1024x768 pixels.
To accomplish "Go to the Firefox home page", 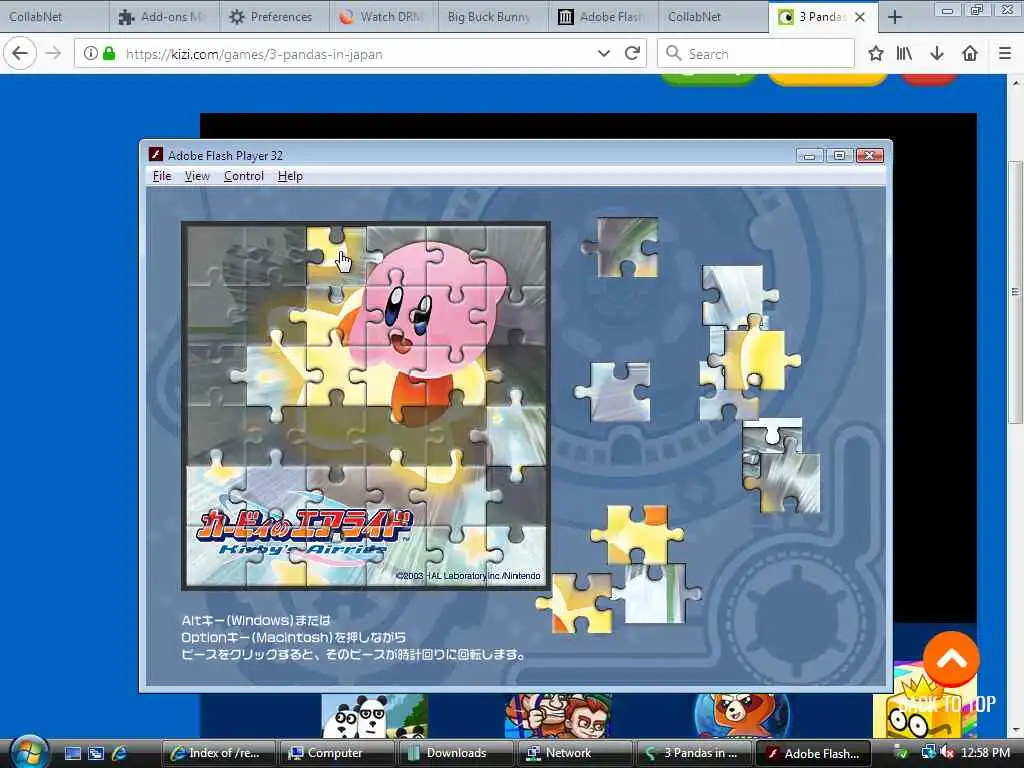I will (970, 54).
